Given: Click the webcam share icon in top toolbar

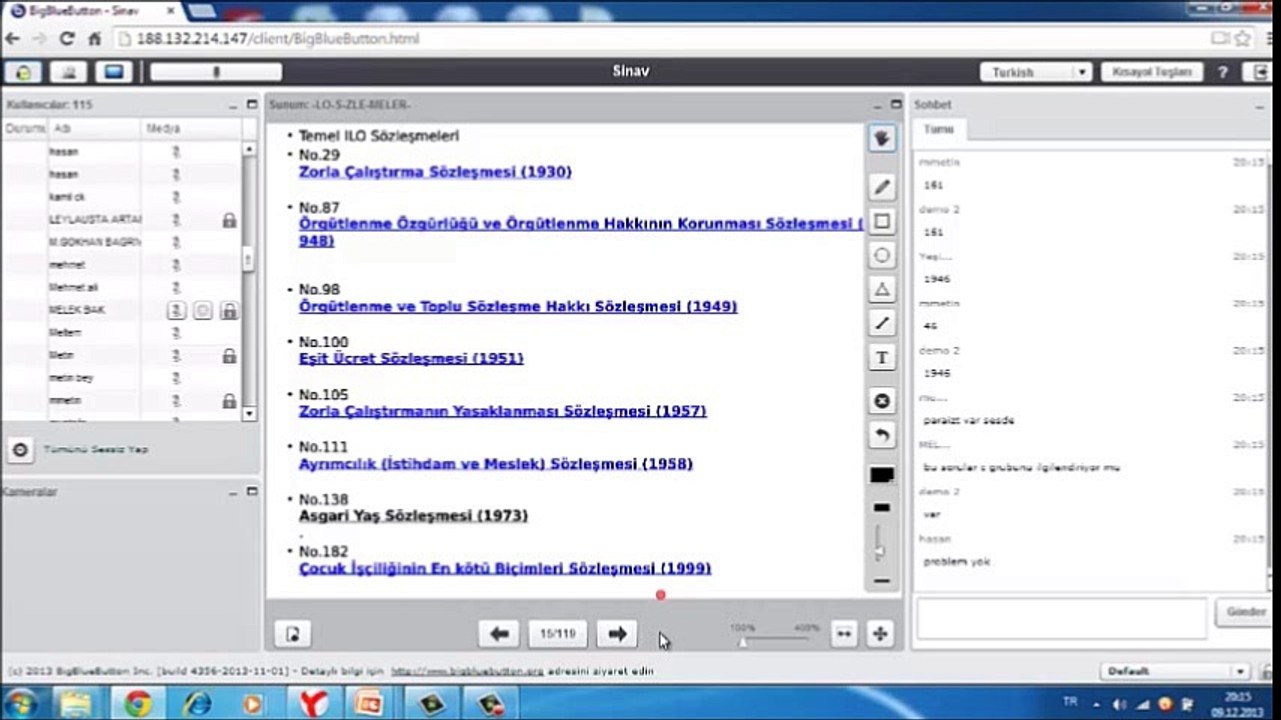Looking at the screenshot, I should tap(69, 72).
